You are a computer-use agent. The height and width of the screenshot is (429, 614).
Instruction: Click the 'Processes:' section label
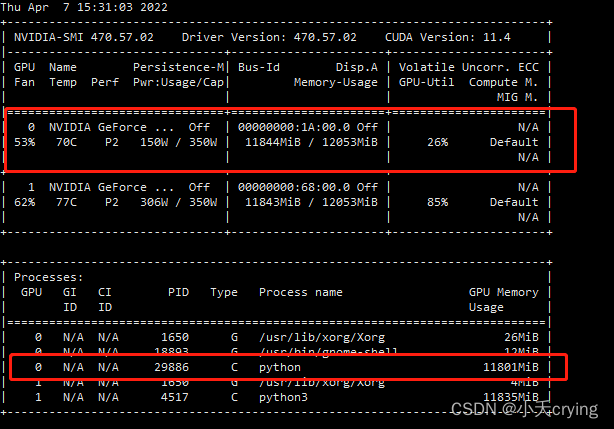49,277
